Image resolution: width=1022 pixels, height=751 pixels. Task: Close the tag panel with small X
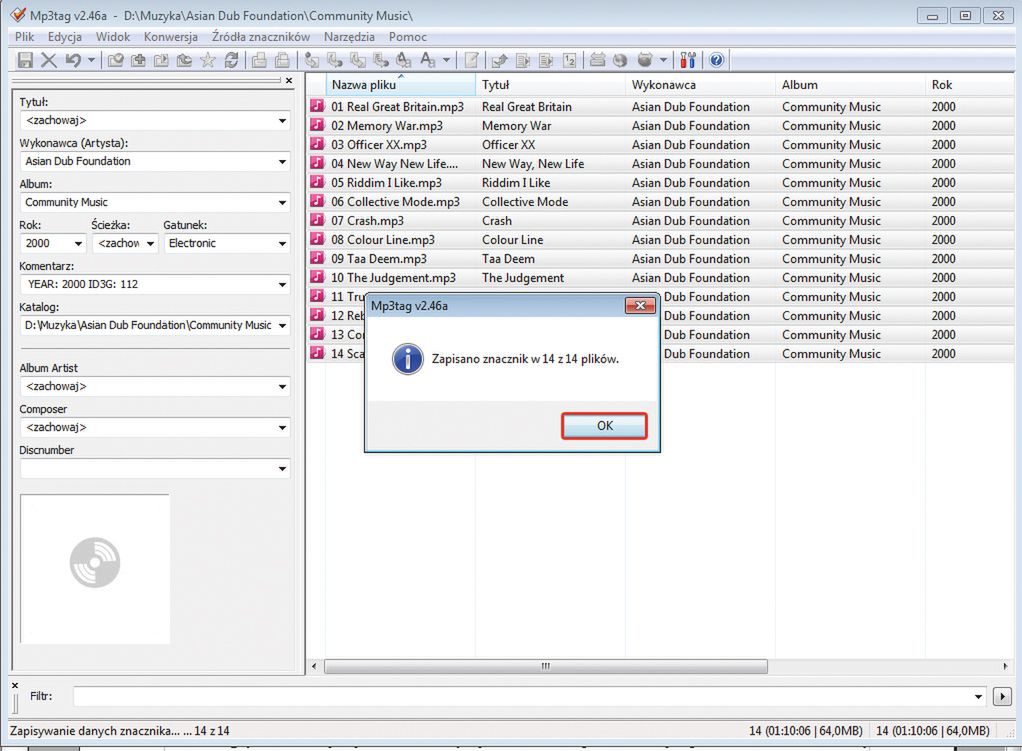click(x=289, y=80)
